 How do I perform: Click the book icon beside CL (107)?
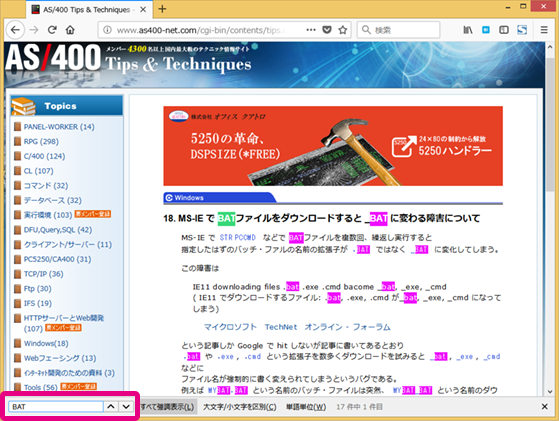(17, 171)
